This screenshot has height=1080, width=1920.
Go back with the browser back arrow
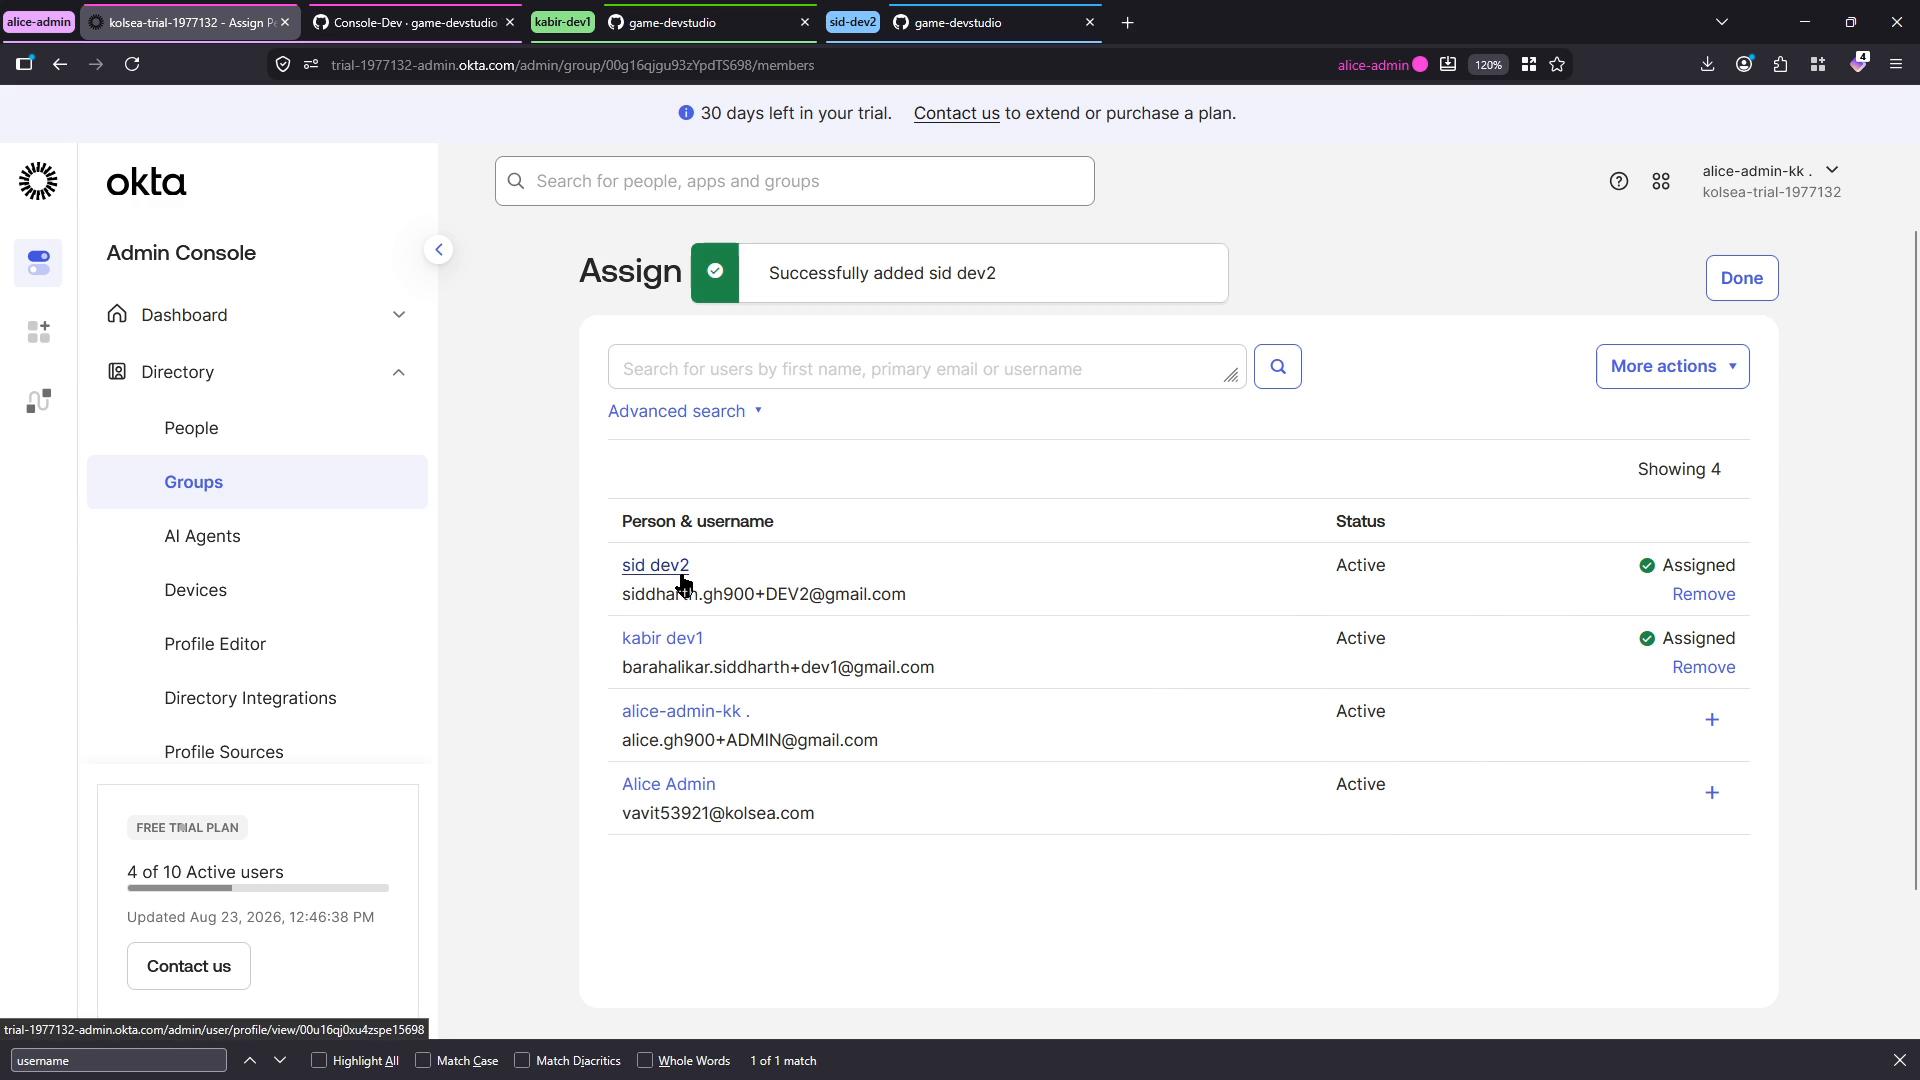60,65
